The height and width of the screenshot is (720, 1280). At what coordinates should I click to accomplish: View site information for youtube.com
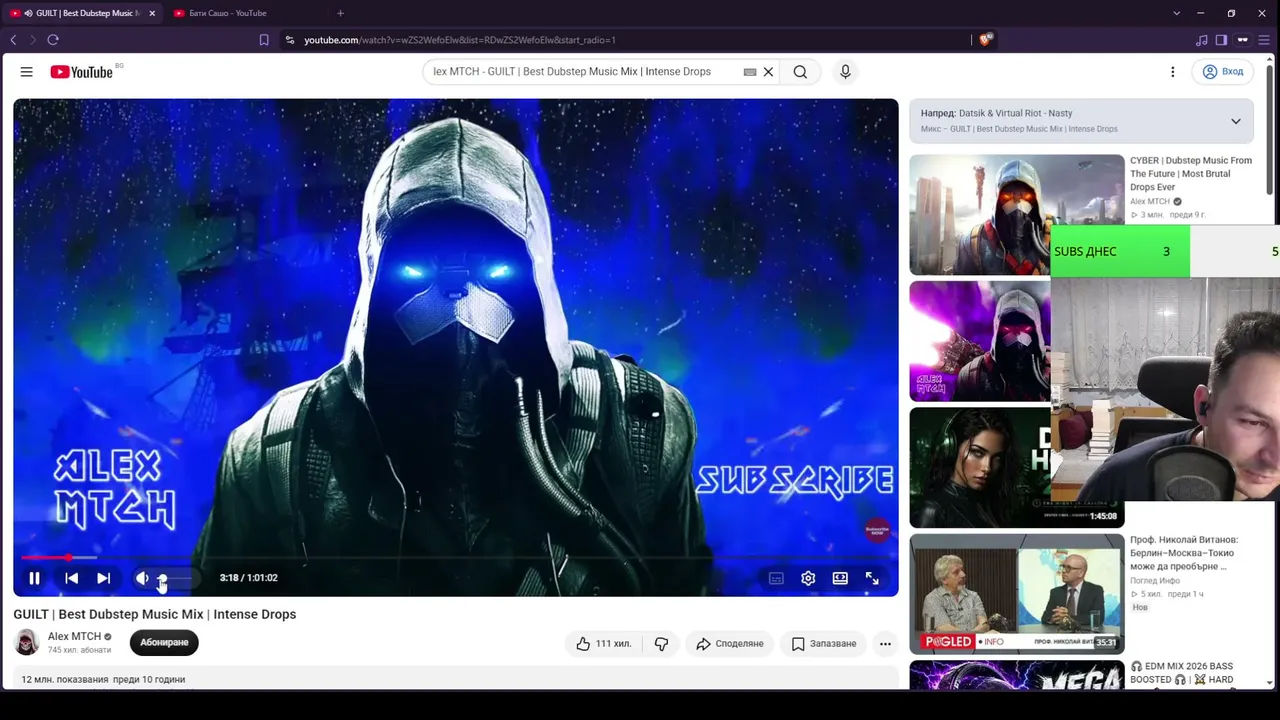tap(290, 40)
